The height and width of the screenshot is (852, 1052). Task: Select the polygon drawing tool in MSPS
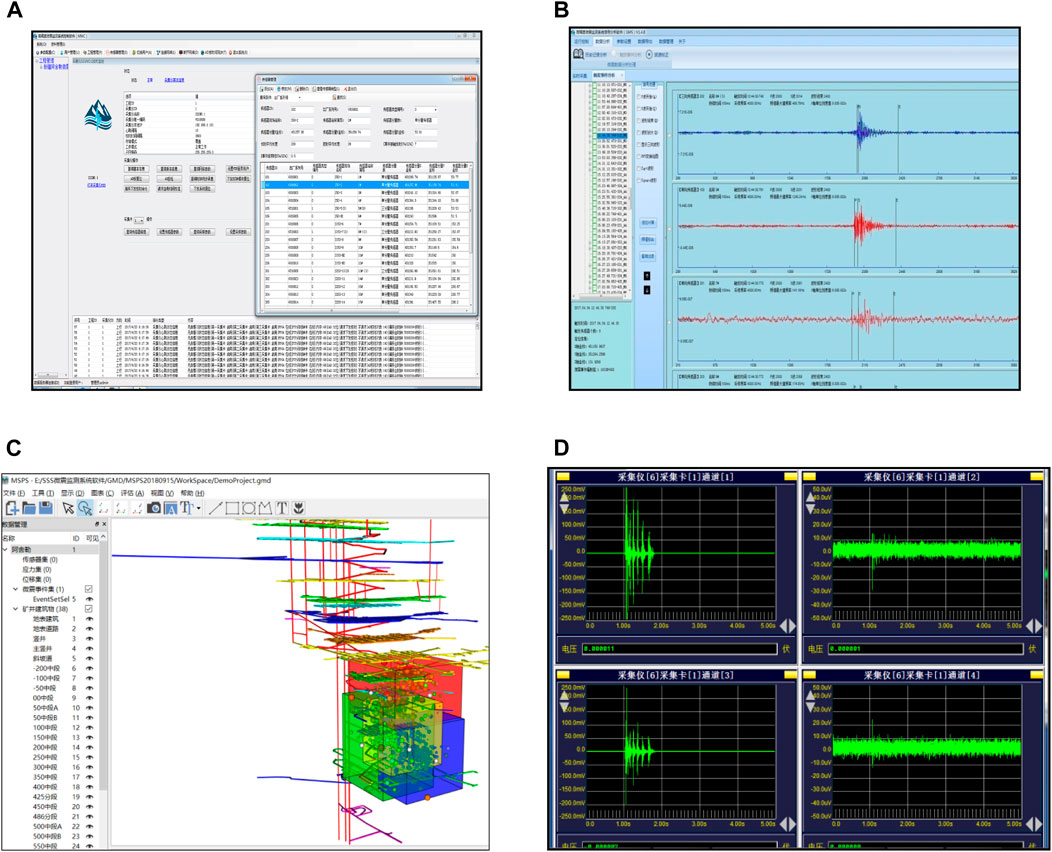tap(264, 509)
